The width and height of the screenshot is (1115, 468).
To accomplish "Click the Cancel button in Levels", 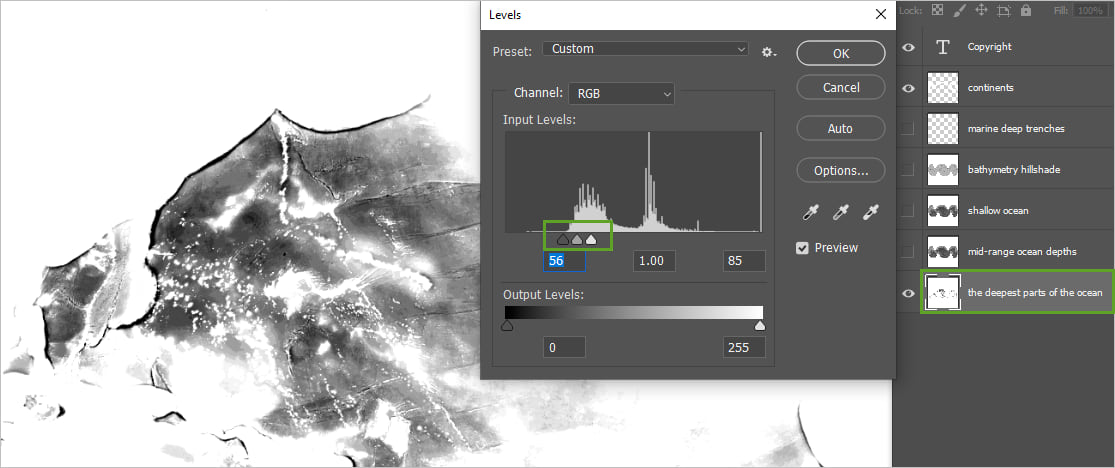I will point(841,87).
